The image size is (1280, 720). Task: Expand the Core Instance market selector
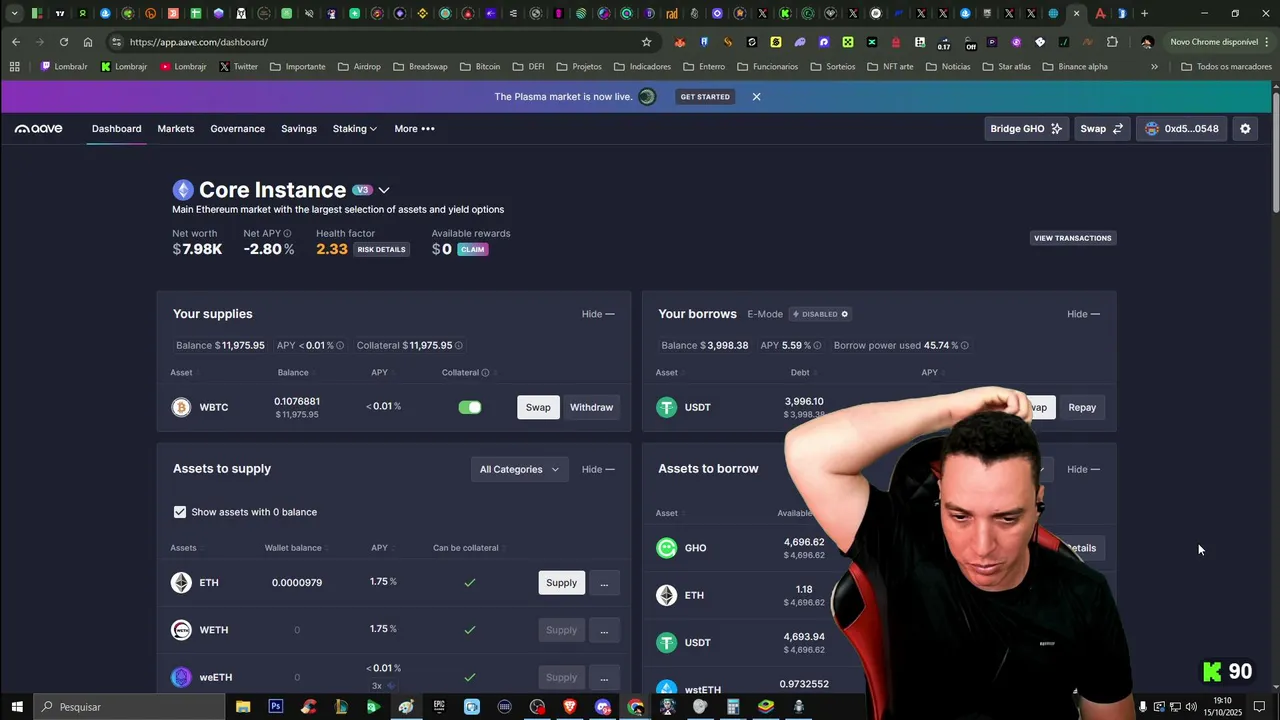pyautogui.click(x=384, y=190)
